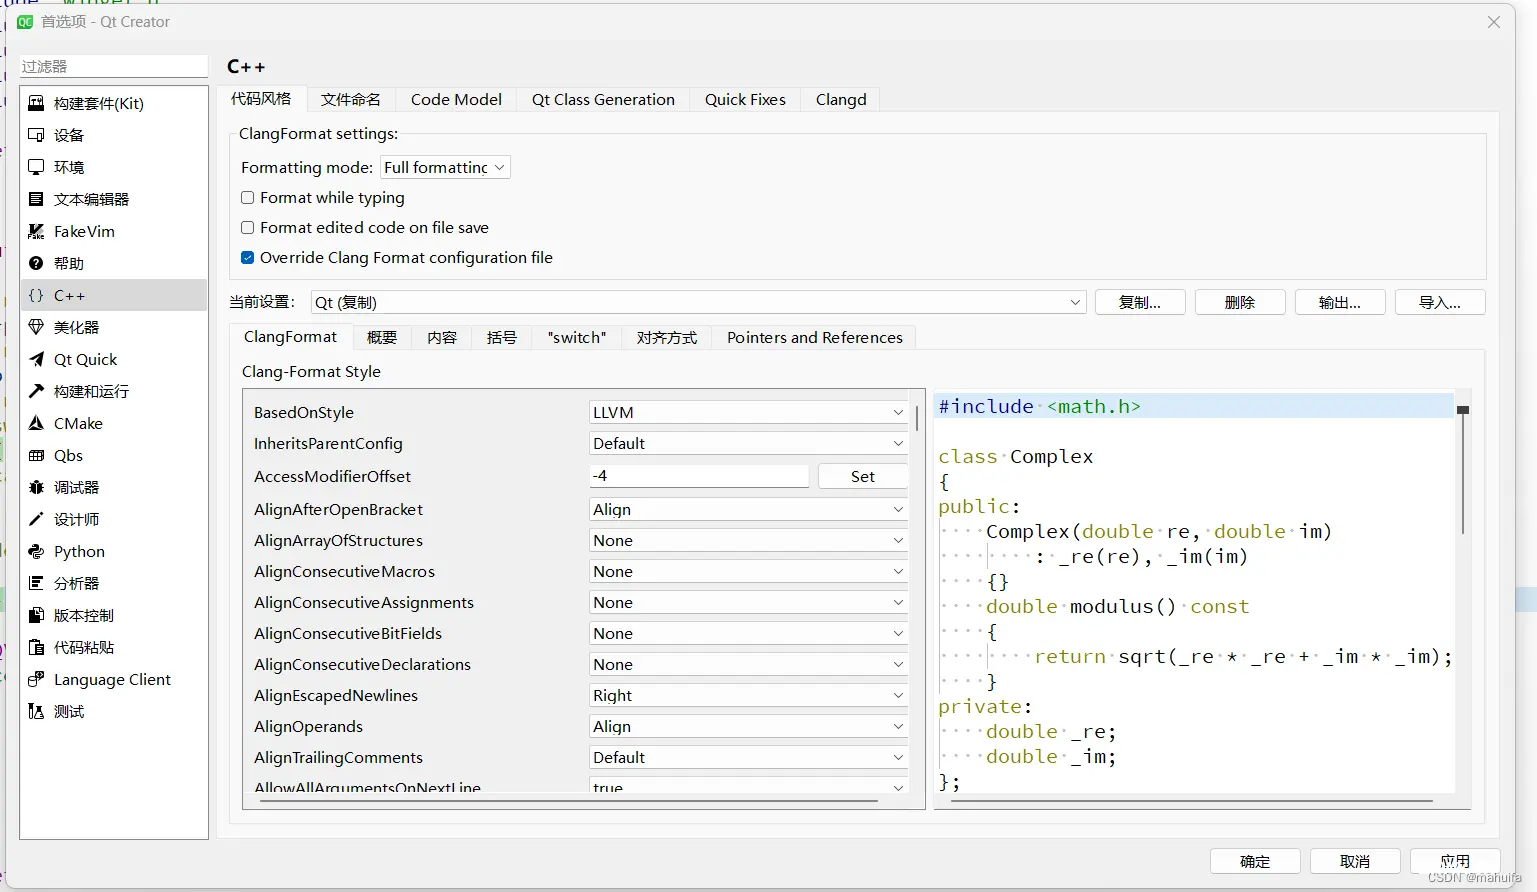The image size is (1537, 892).
Task: Open the 帮助 help category
Action: (113, 263)
